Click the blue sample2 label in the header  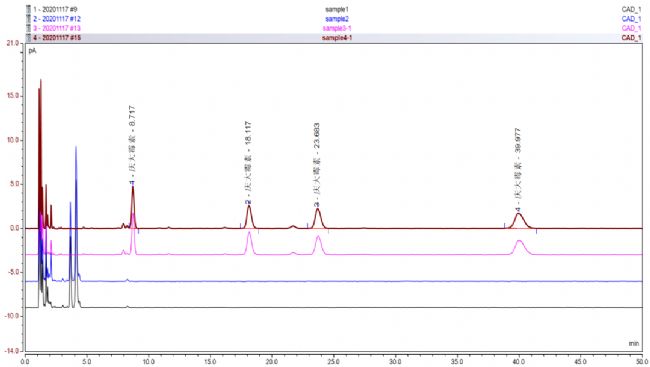337,19
